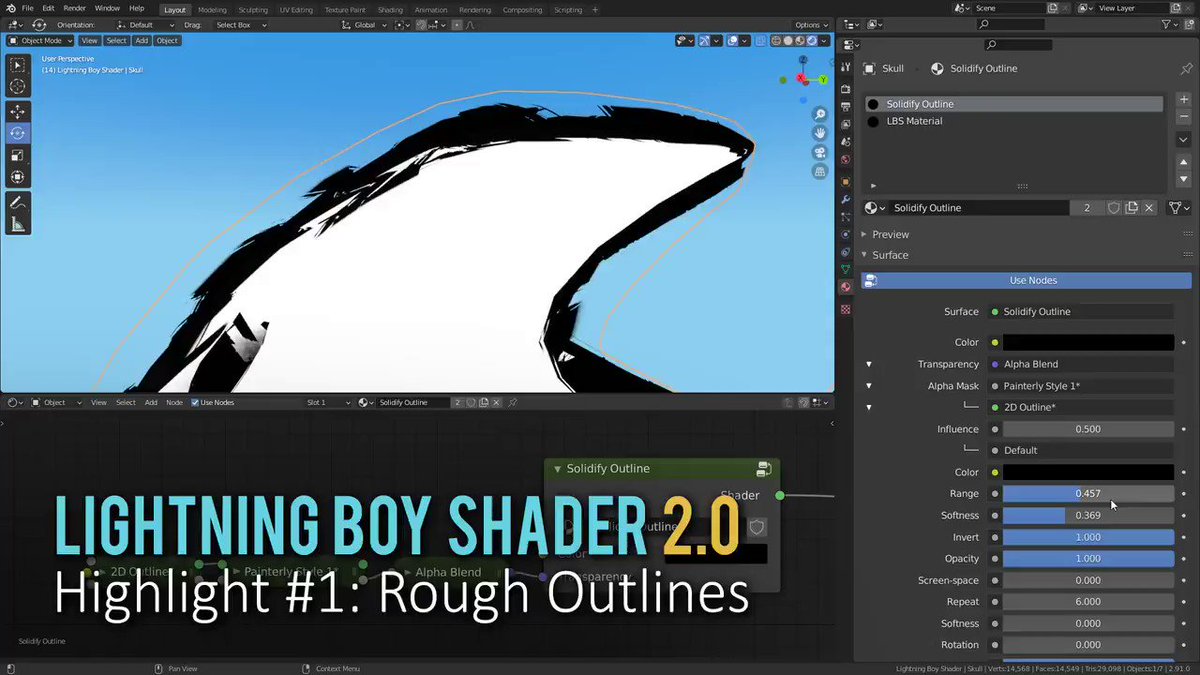Toggle camera view gizmo
Viewport: 1200px width, 675px height.
point(820,152)
